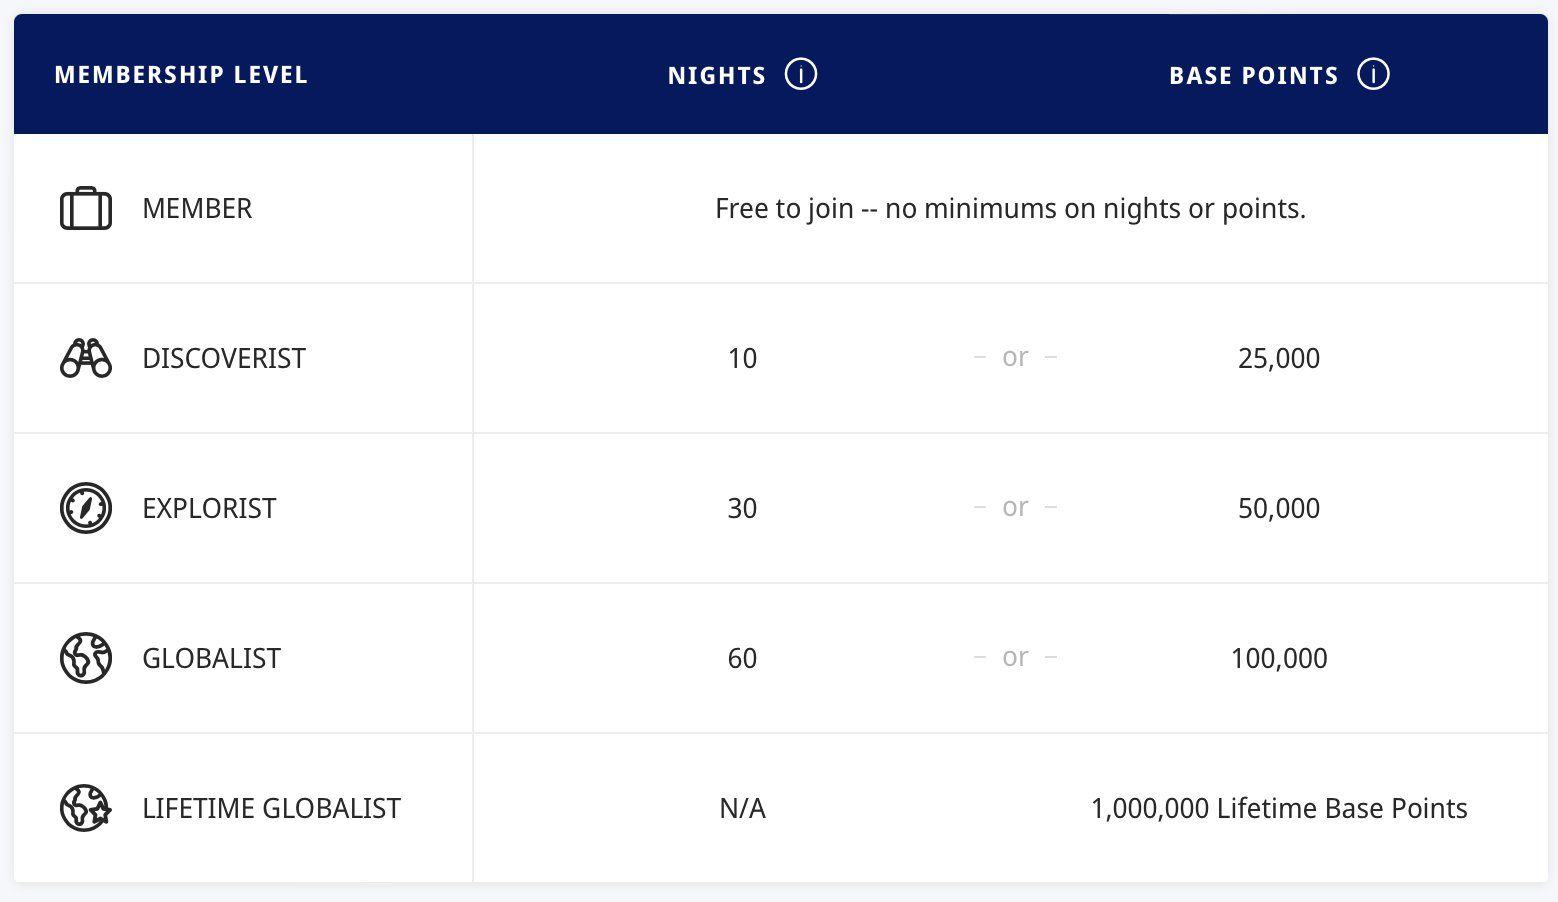1558x902 pixels.
Task: Click the Base Points column header text
Action: pyautogui.click(x=1253, y=75)
